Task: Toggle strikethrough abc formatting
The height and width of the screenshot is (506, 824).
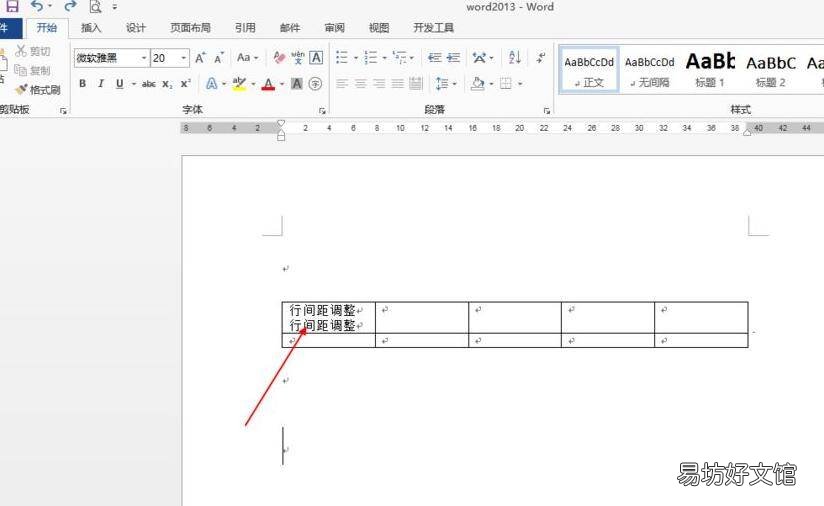Action: click(149, 84)
